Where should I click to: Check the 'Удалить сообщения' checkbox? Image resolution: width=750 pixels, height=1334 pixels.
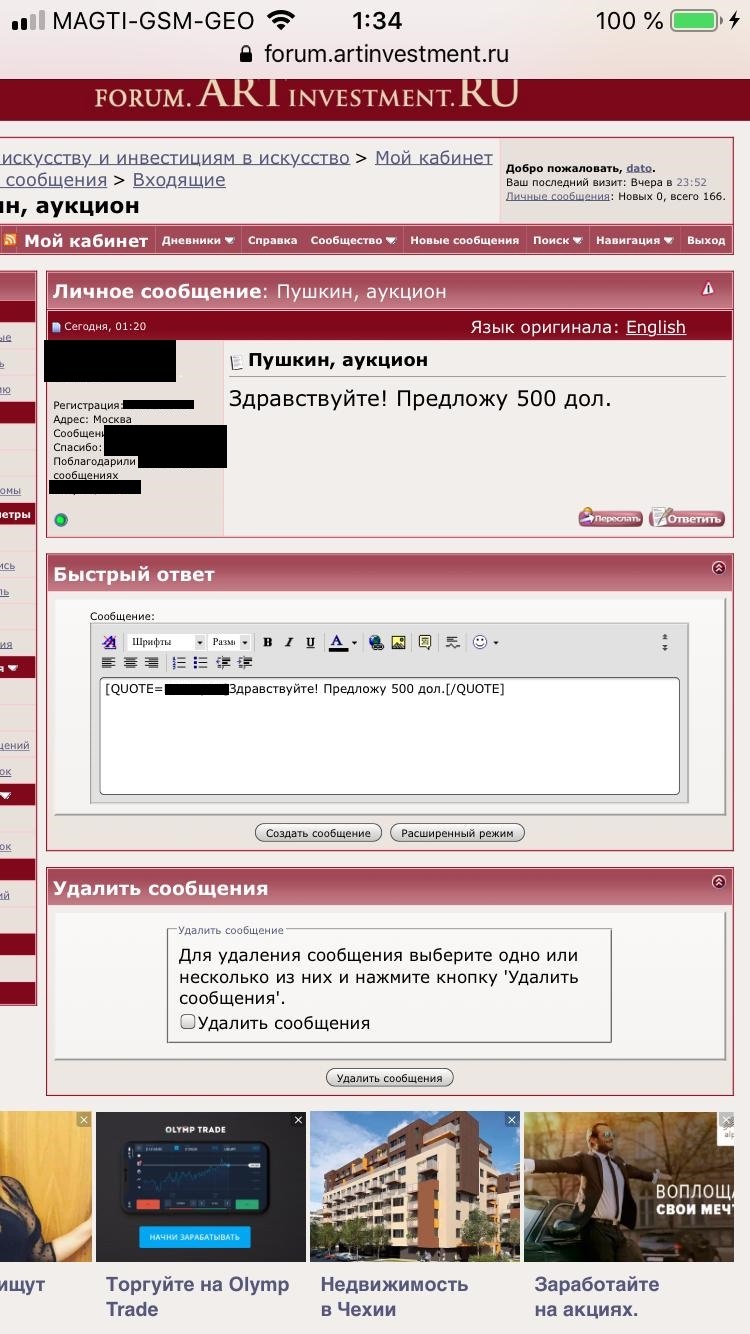(x=187, y=1022)
